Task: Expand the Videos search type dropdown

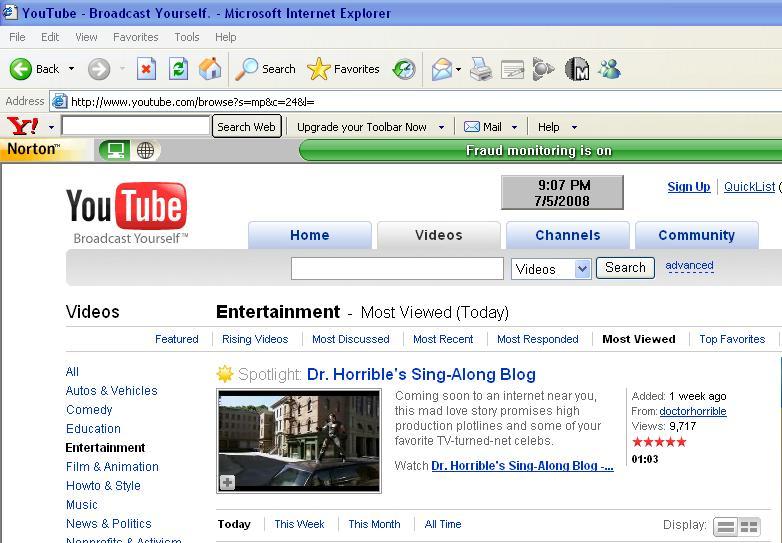Action: coord(582,269)
